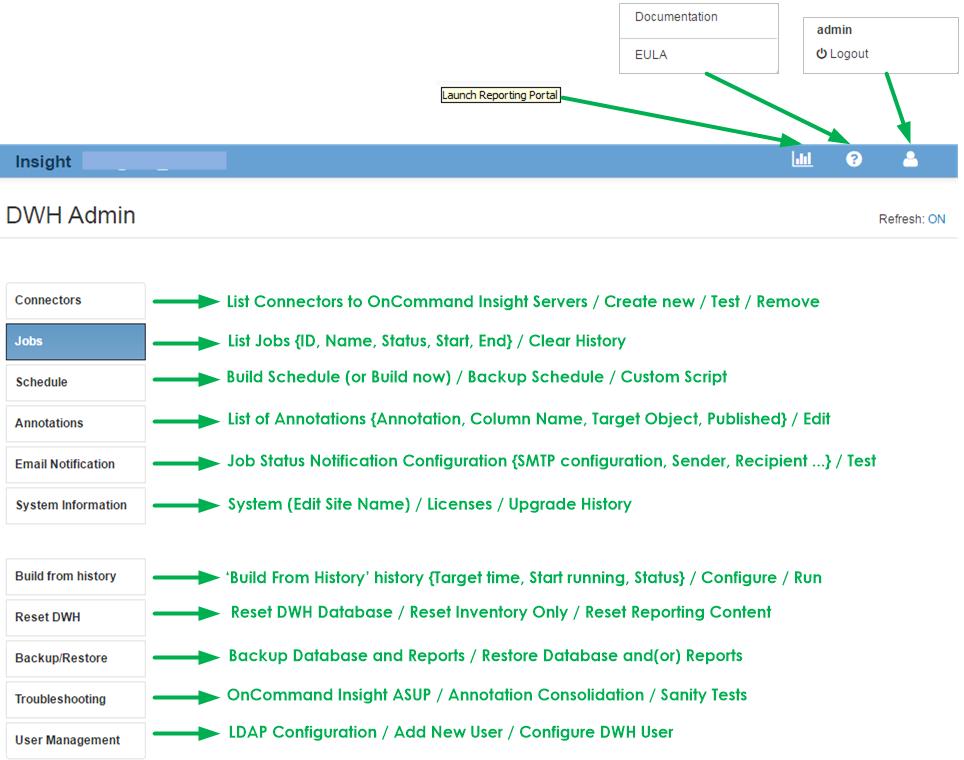The height and width of the screenshot is (760, 964).
Task: Open User Management settings
Action: click(75, 740)
